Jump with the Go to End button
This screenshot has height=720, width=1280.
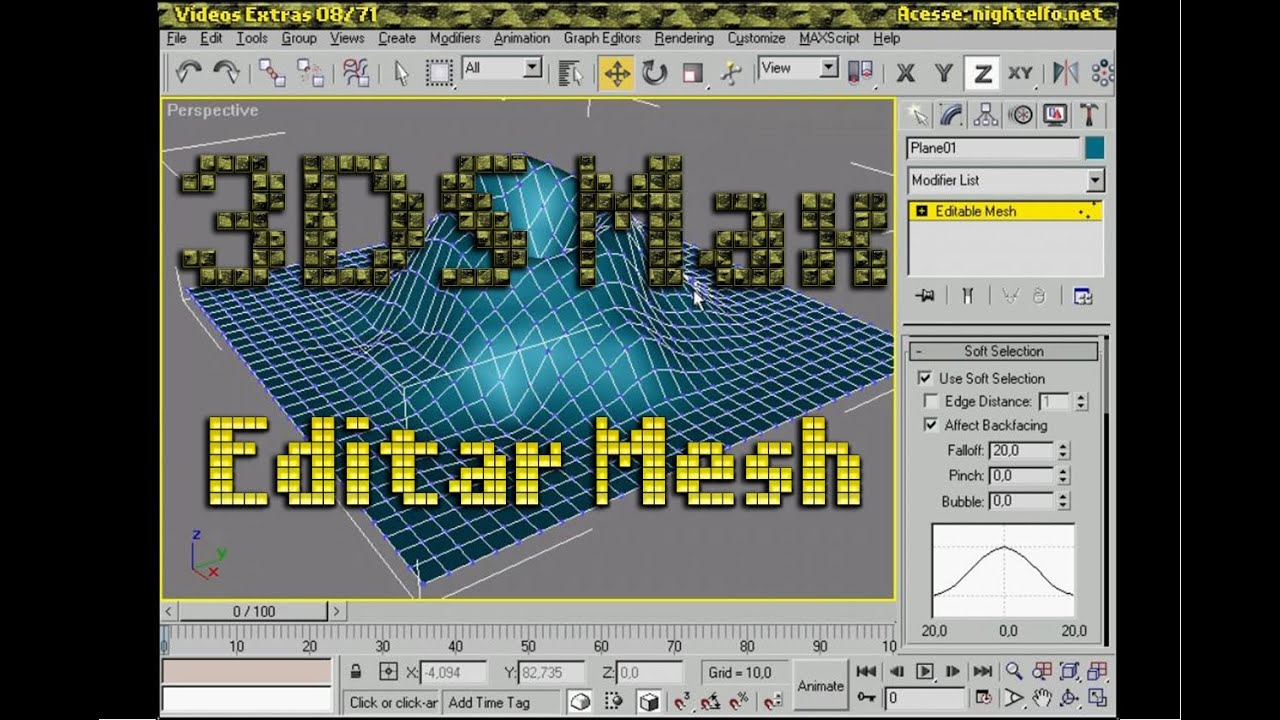click(983, 671)
